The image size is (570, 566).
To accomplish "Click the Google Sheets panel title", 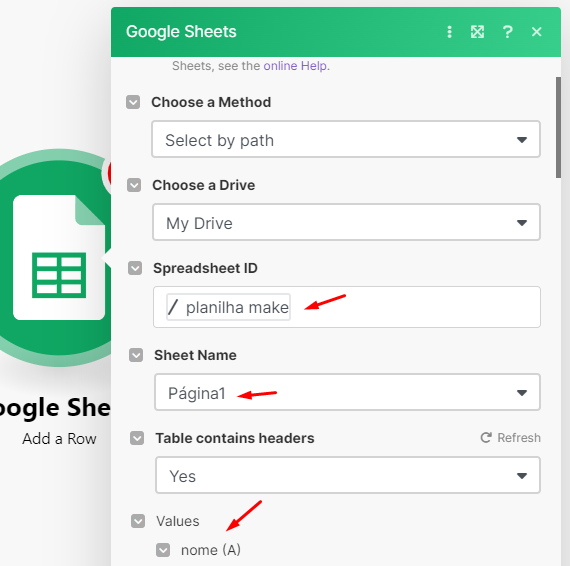I will coord(181,32).
